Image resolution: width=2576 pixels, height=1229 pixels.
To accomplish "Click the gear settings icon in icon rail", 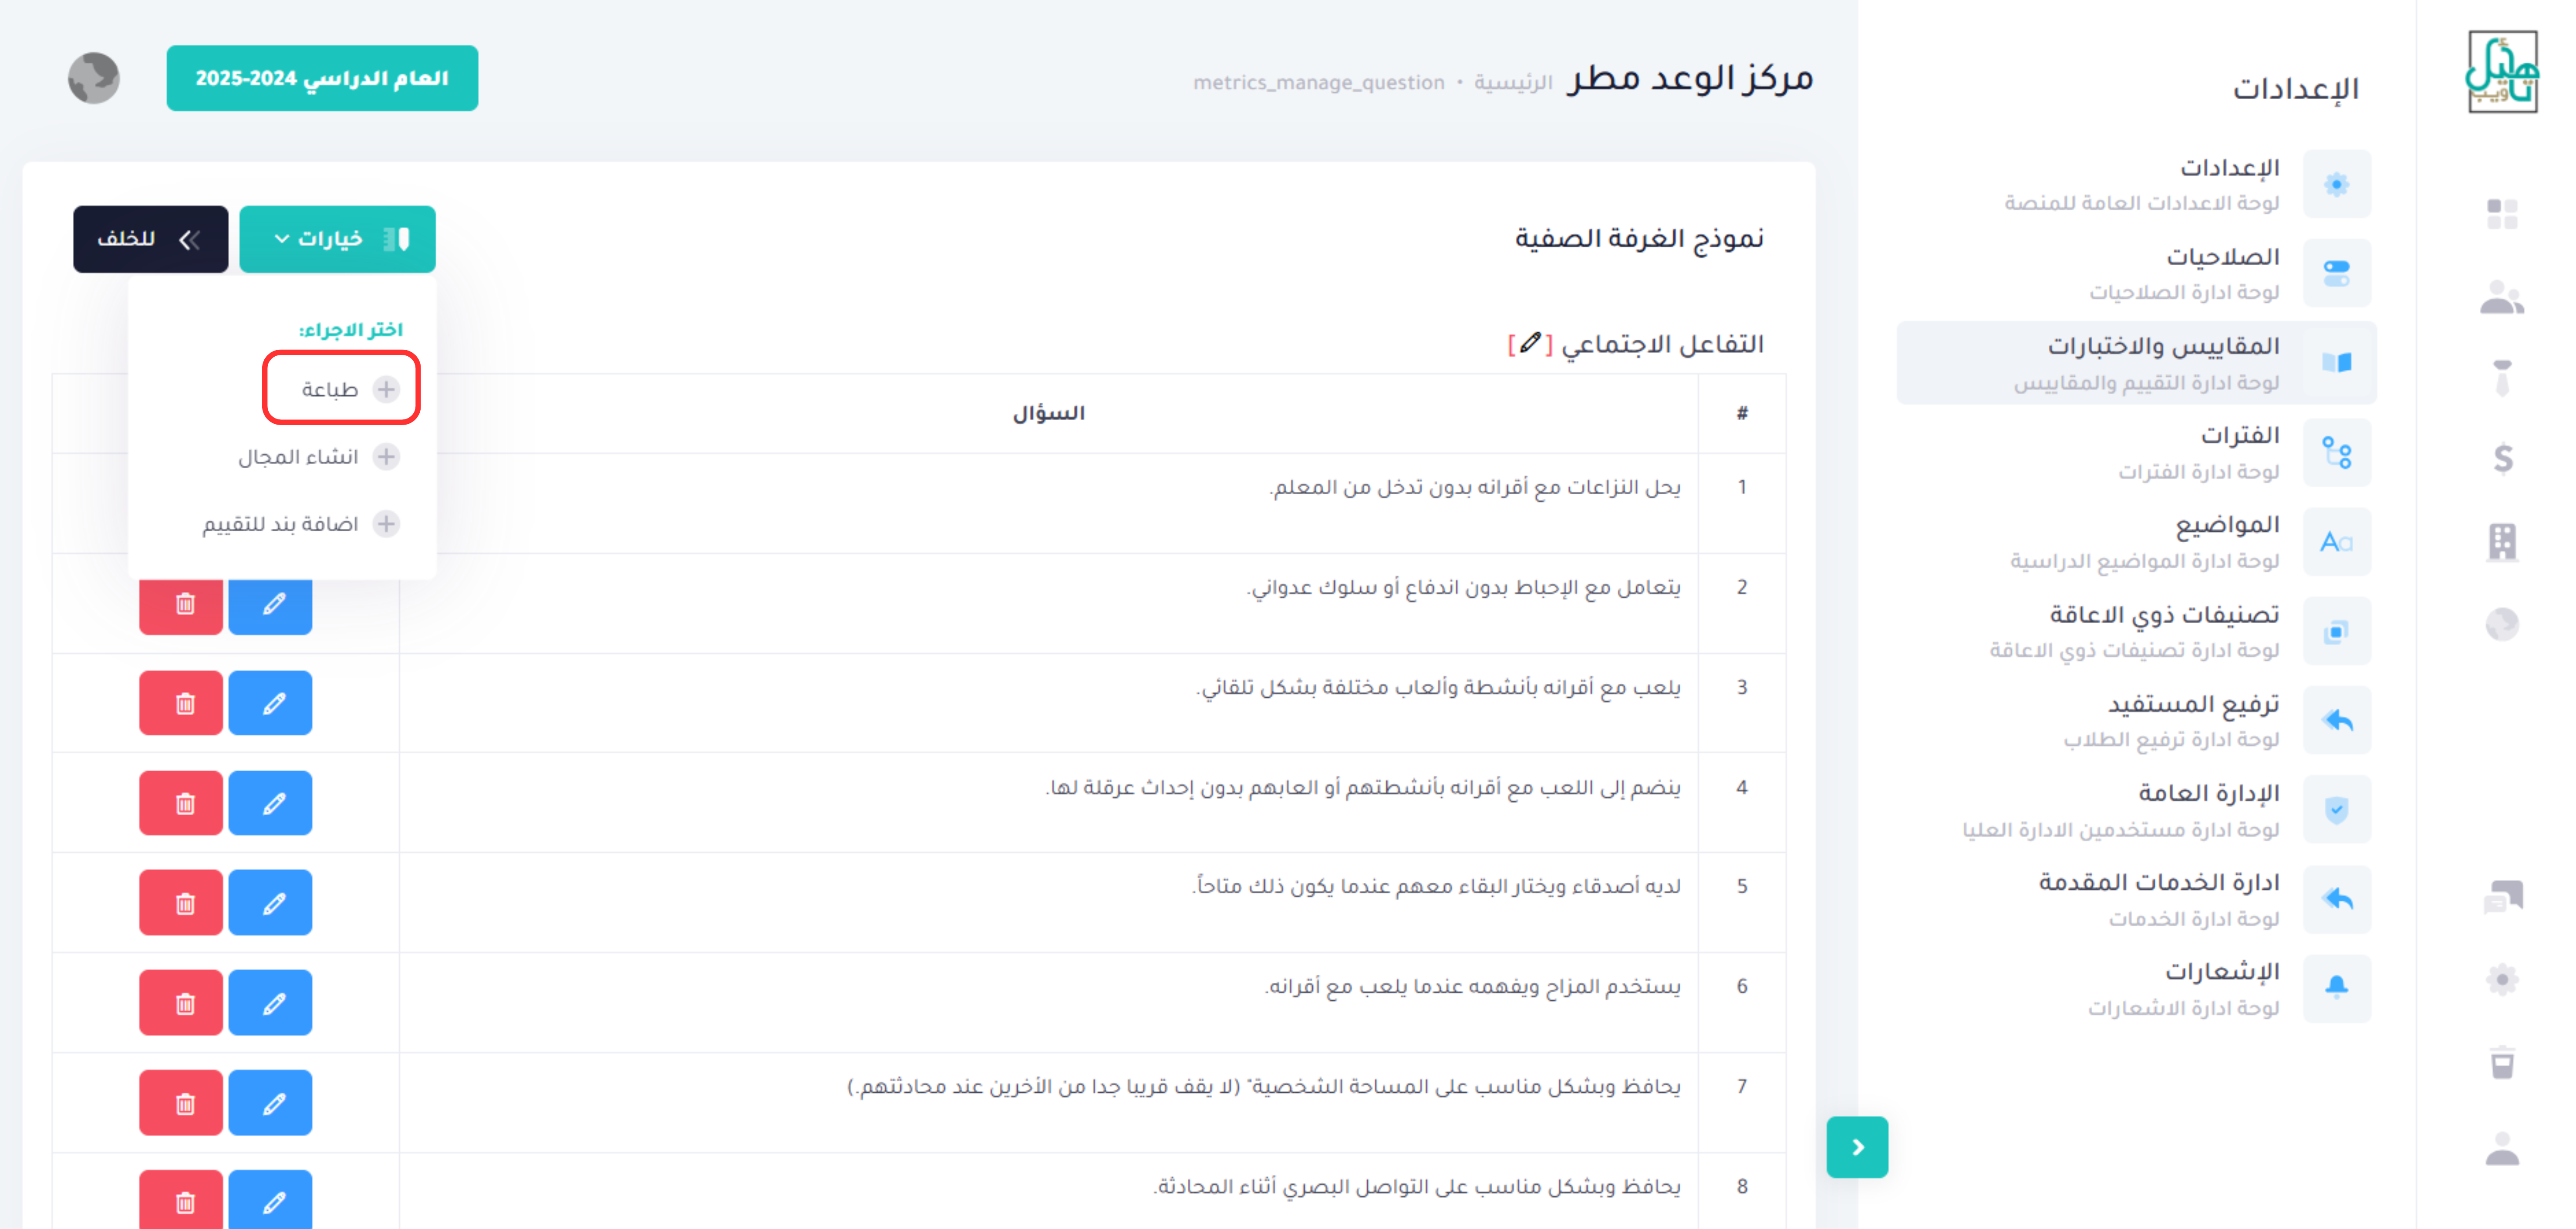I will tap(2502, 979).
